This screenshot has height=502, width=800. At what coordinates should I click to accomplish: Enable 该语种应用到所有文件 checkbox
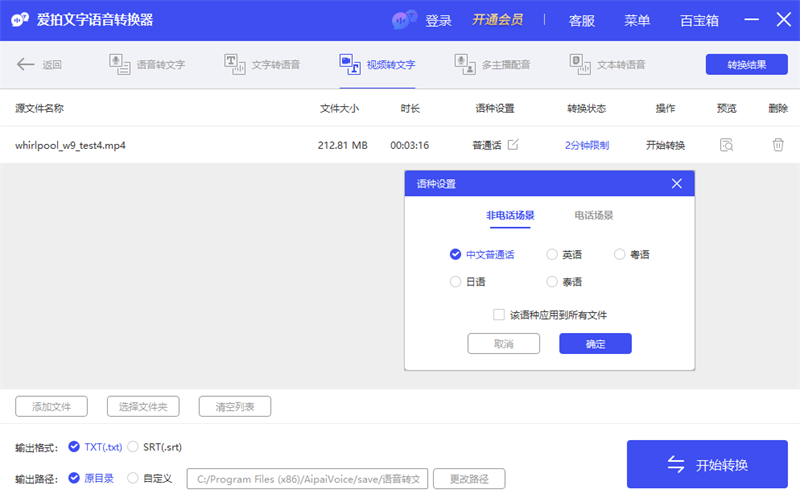[x=499, y=315]
